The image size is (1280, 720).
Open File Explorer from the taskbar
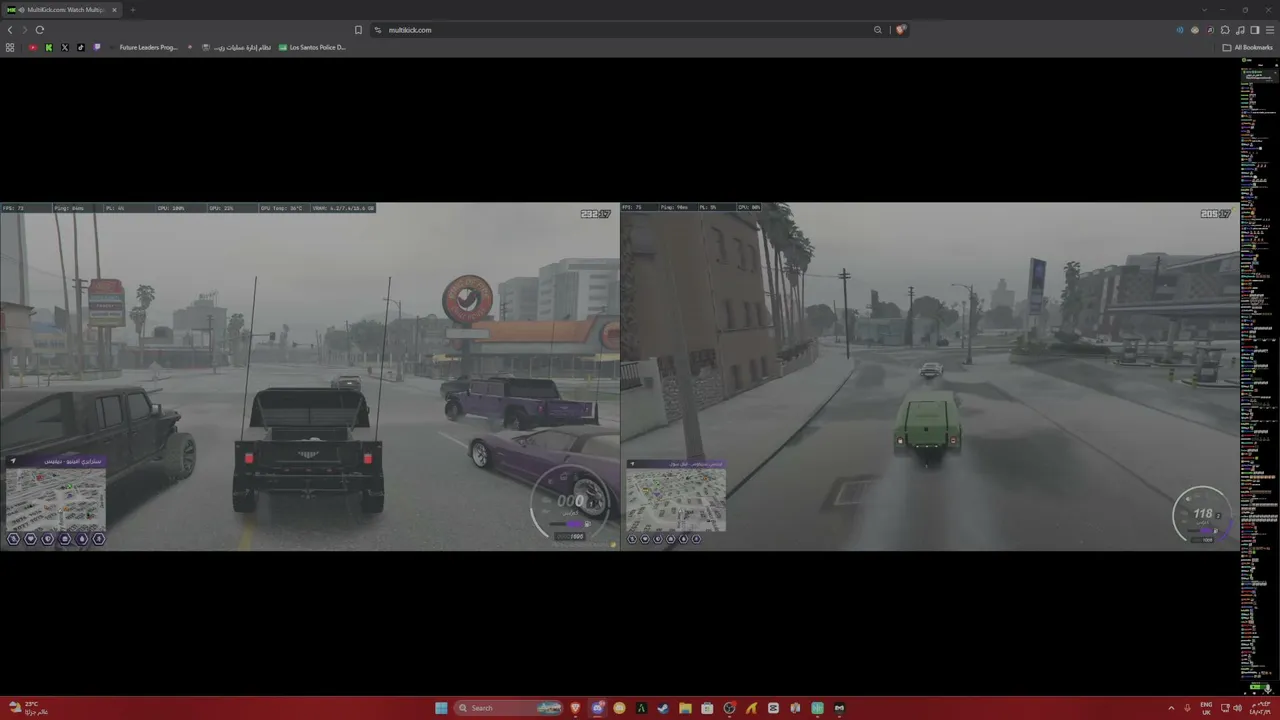685,708
